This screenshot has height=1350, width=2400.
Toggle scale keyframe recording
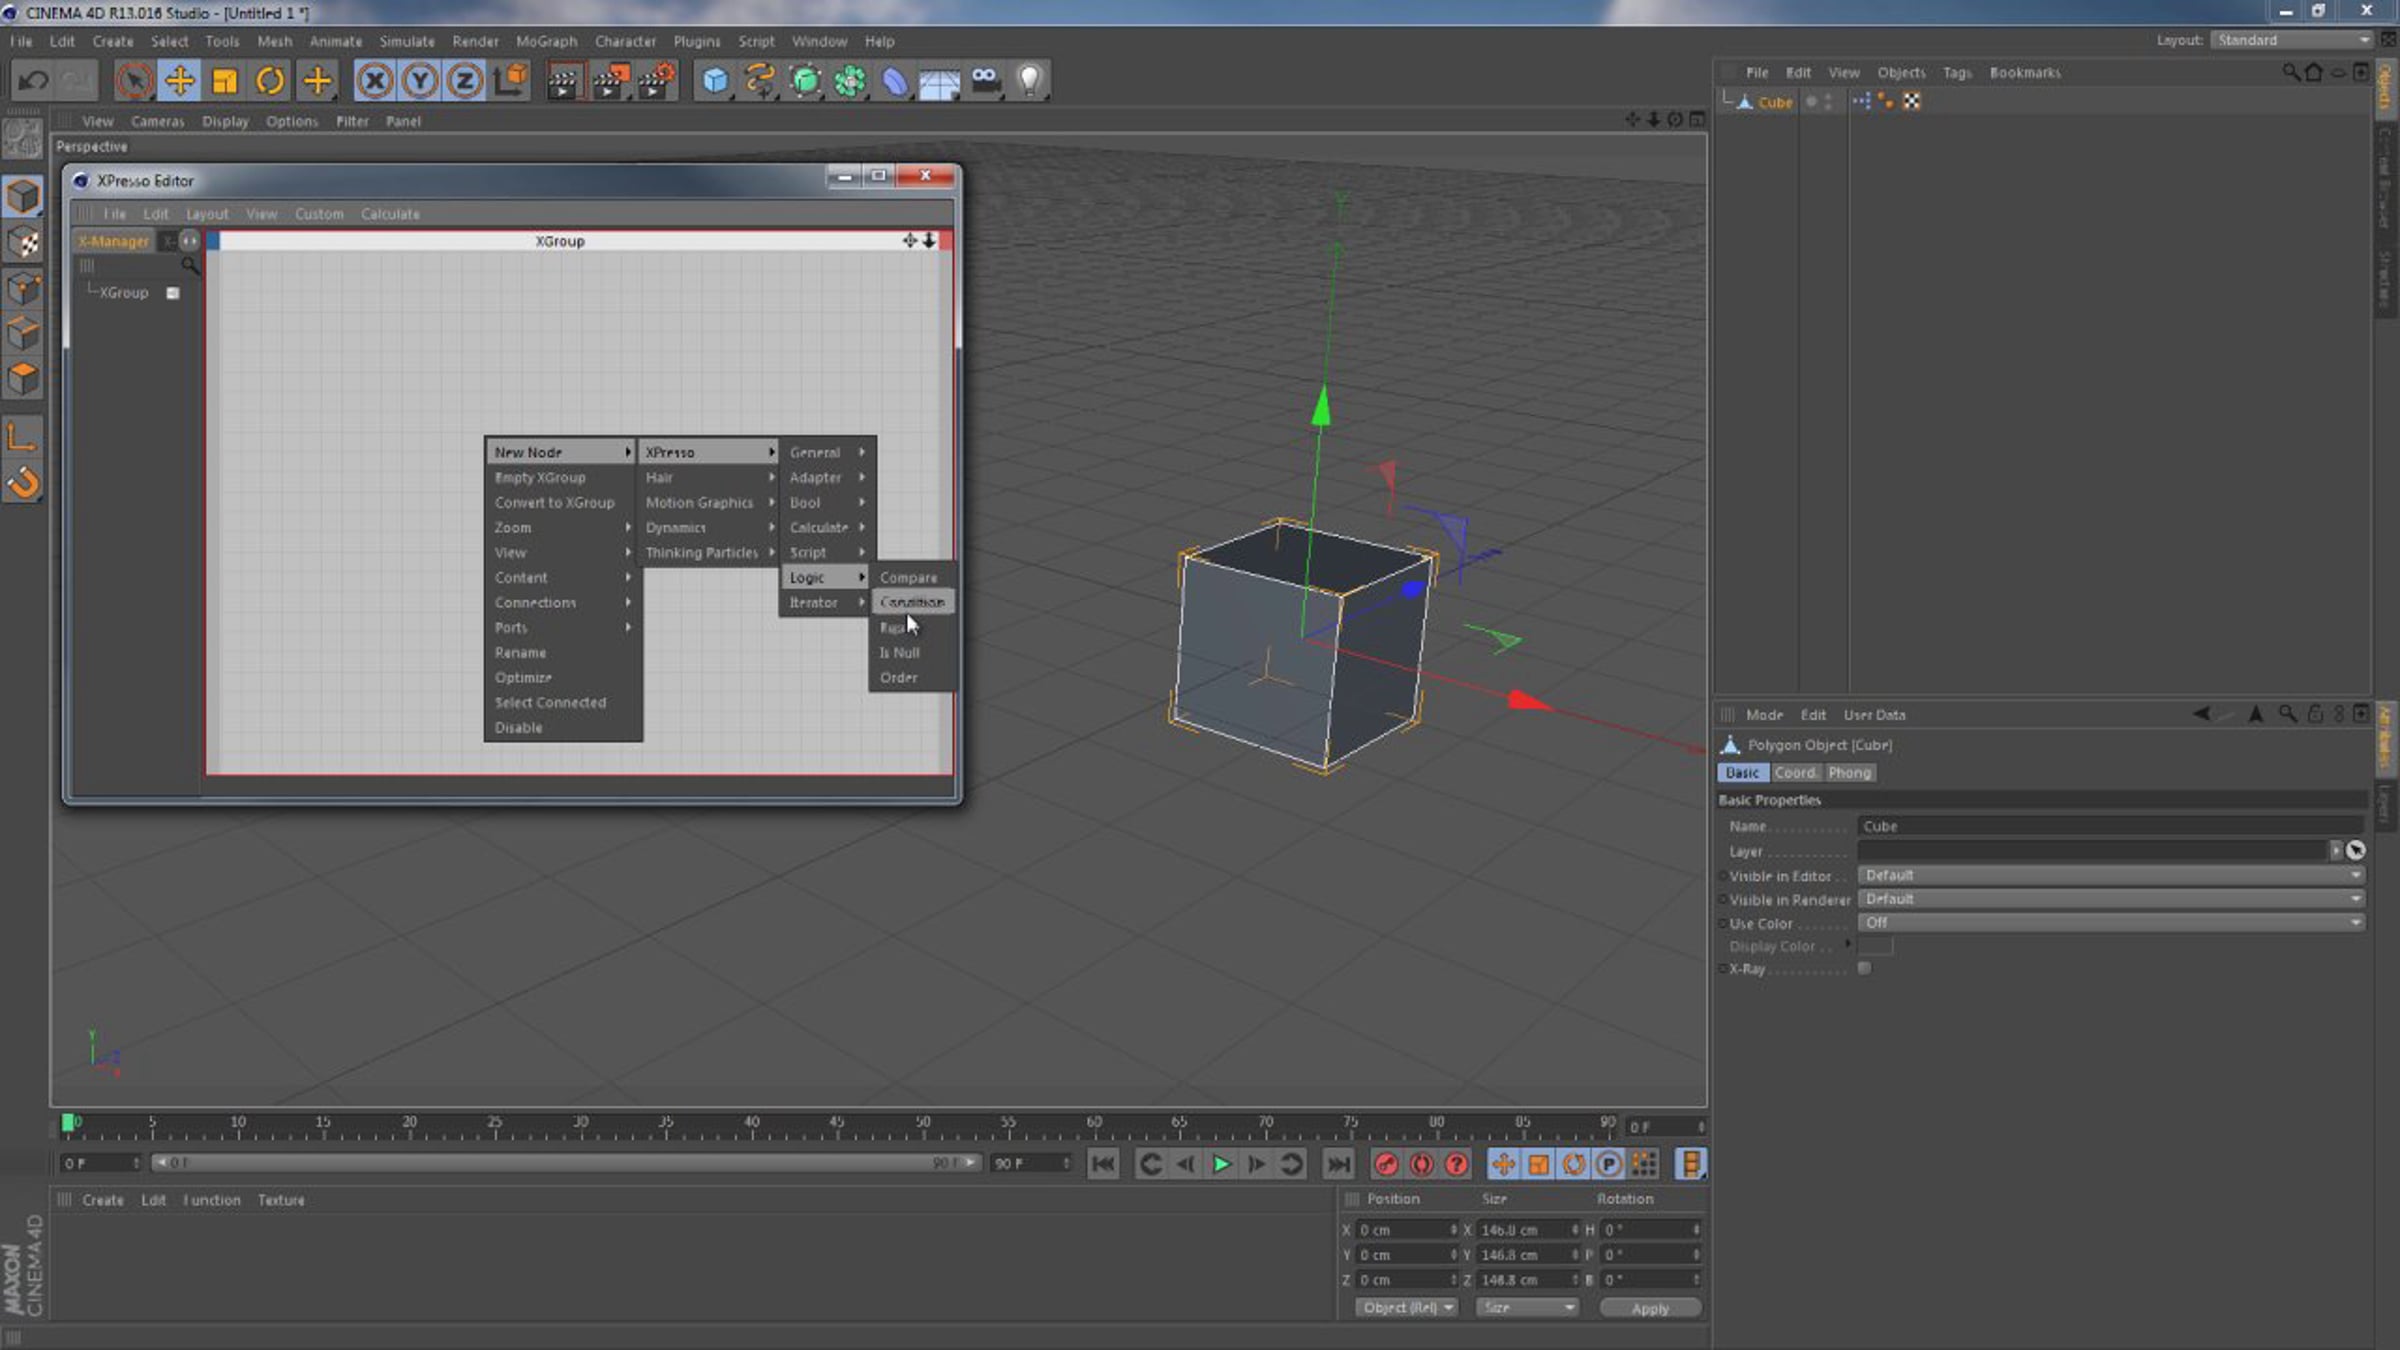tap(1539, 1164)
